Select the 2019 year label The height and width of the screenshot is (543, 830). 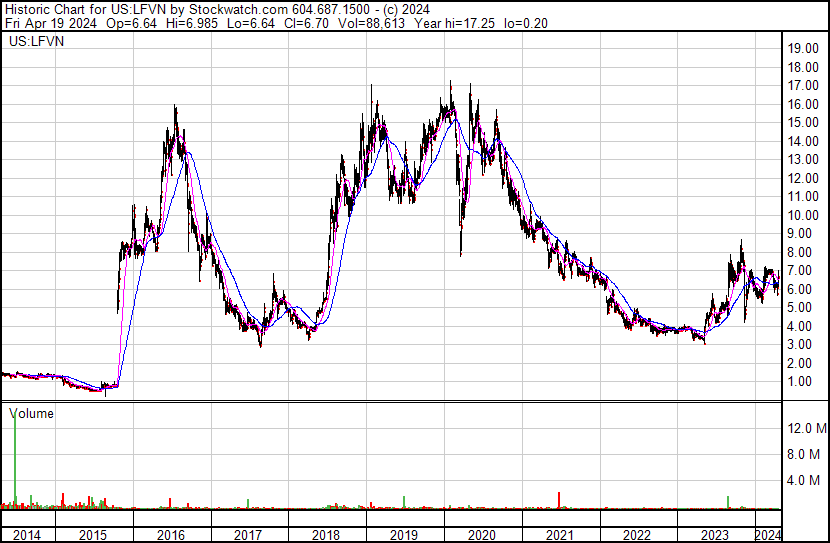point(404,535)
